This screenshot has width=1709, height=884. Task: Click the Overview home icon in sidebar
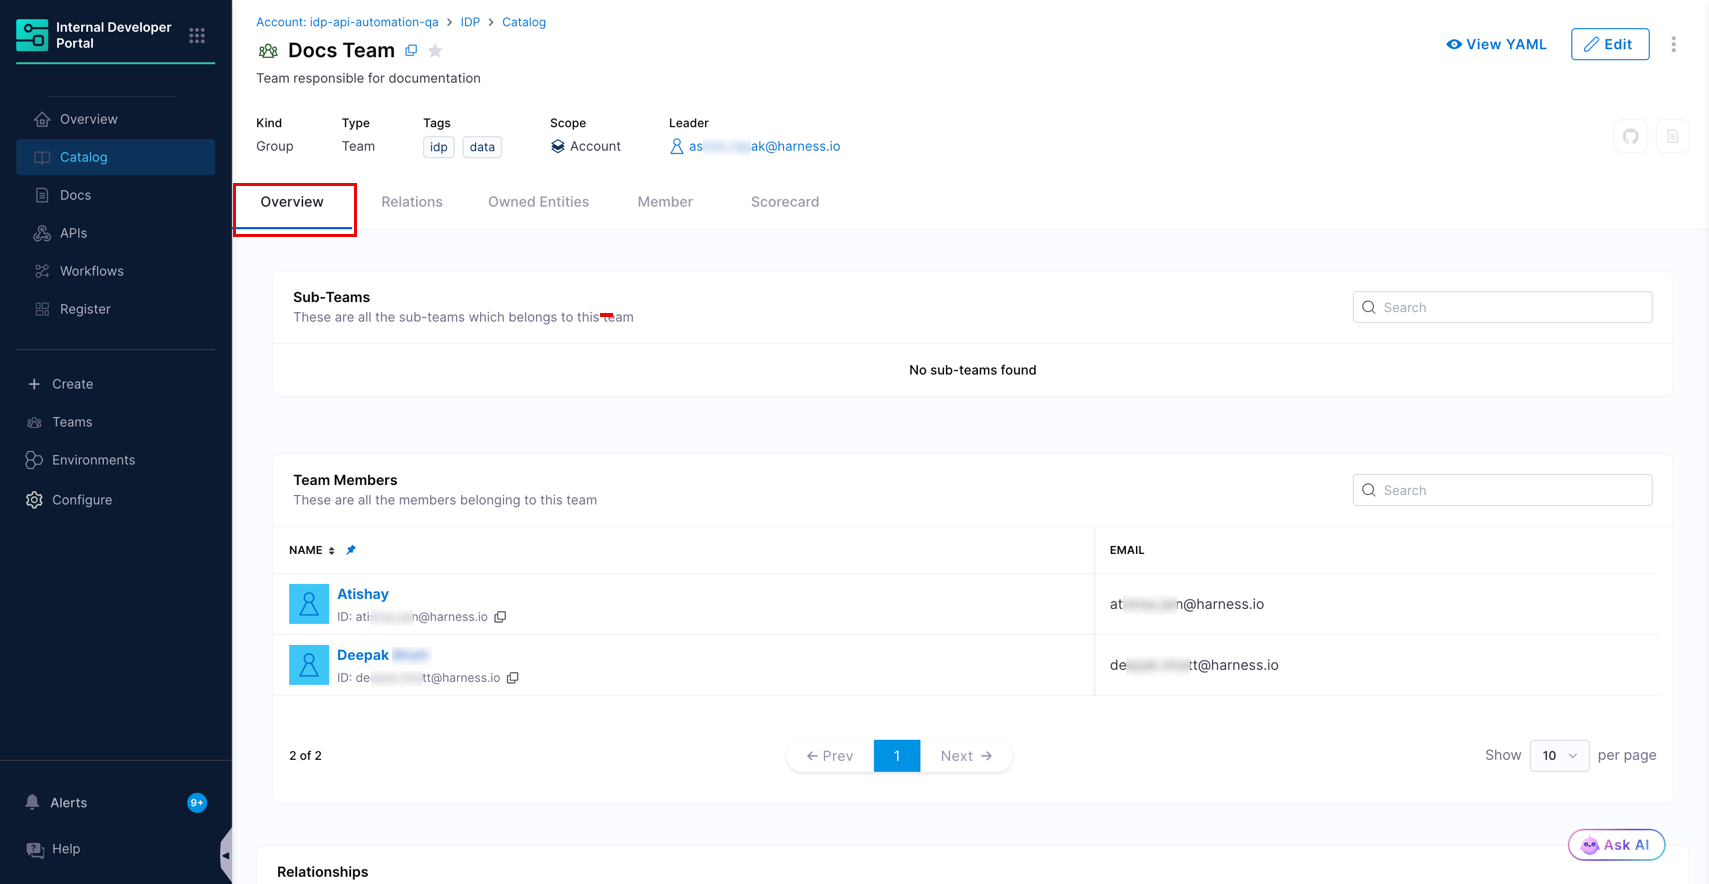42,119
